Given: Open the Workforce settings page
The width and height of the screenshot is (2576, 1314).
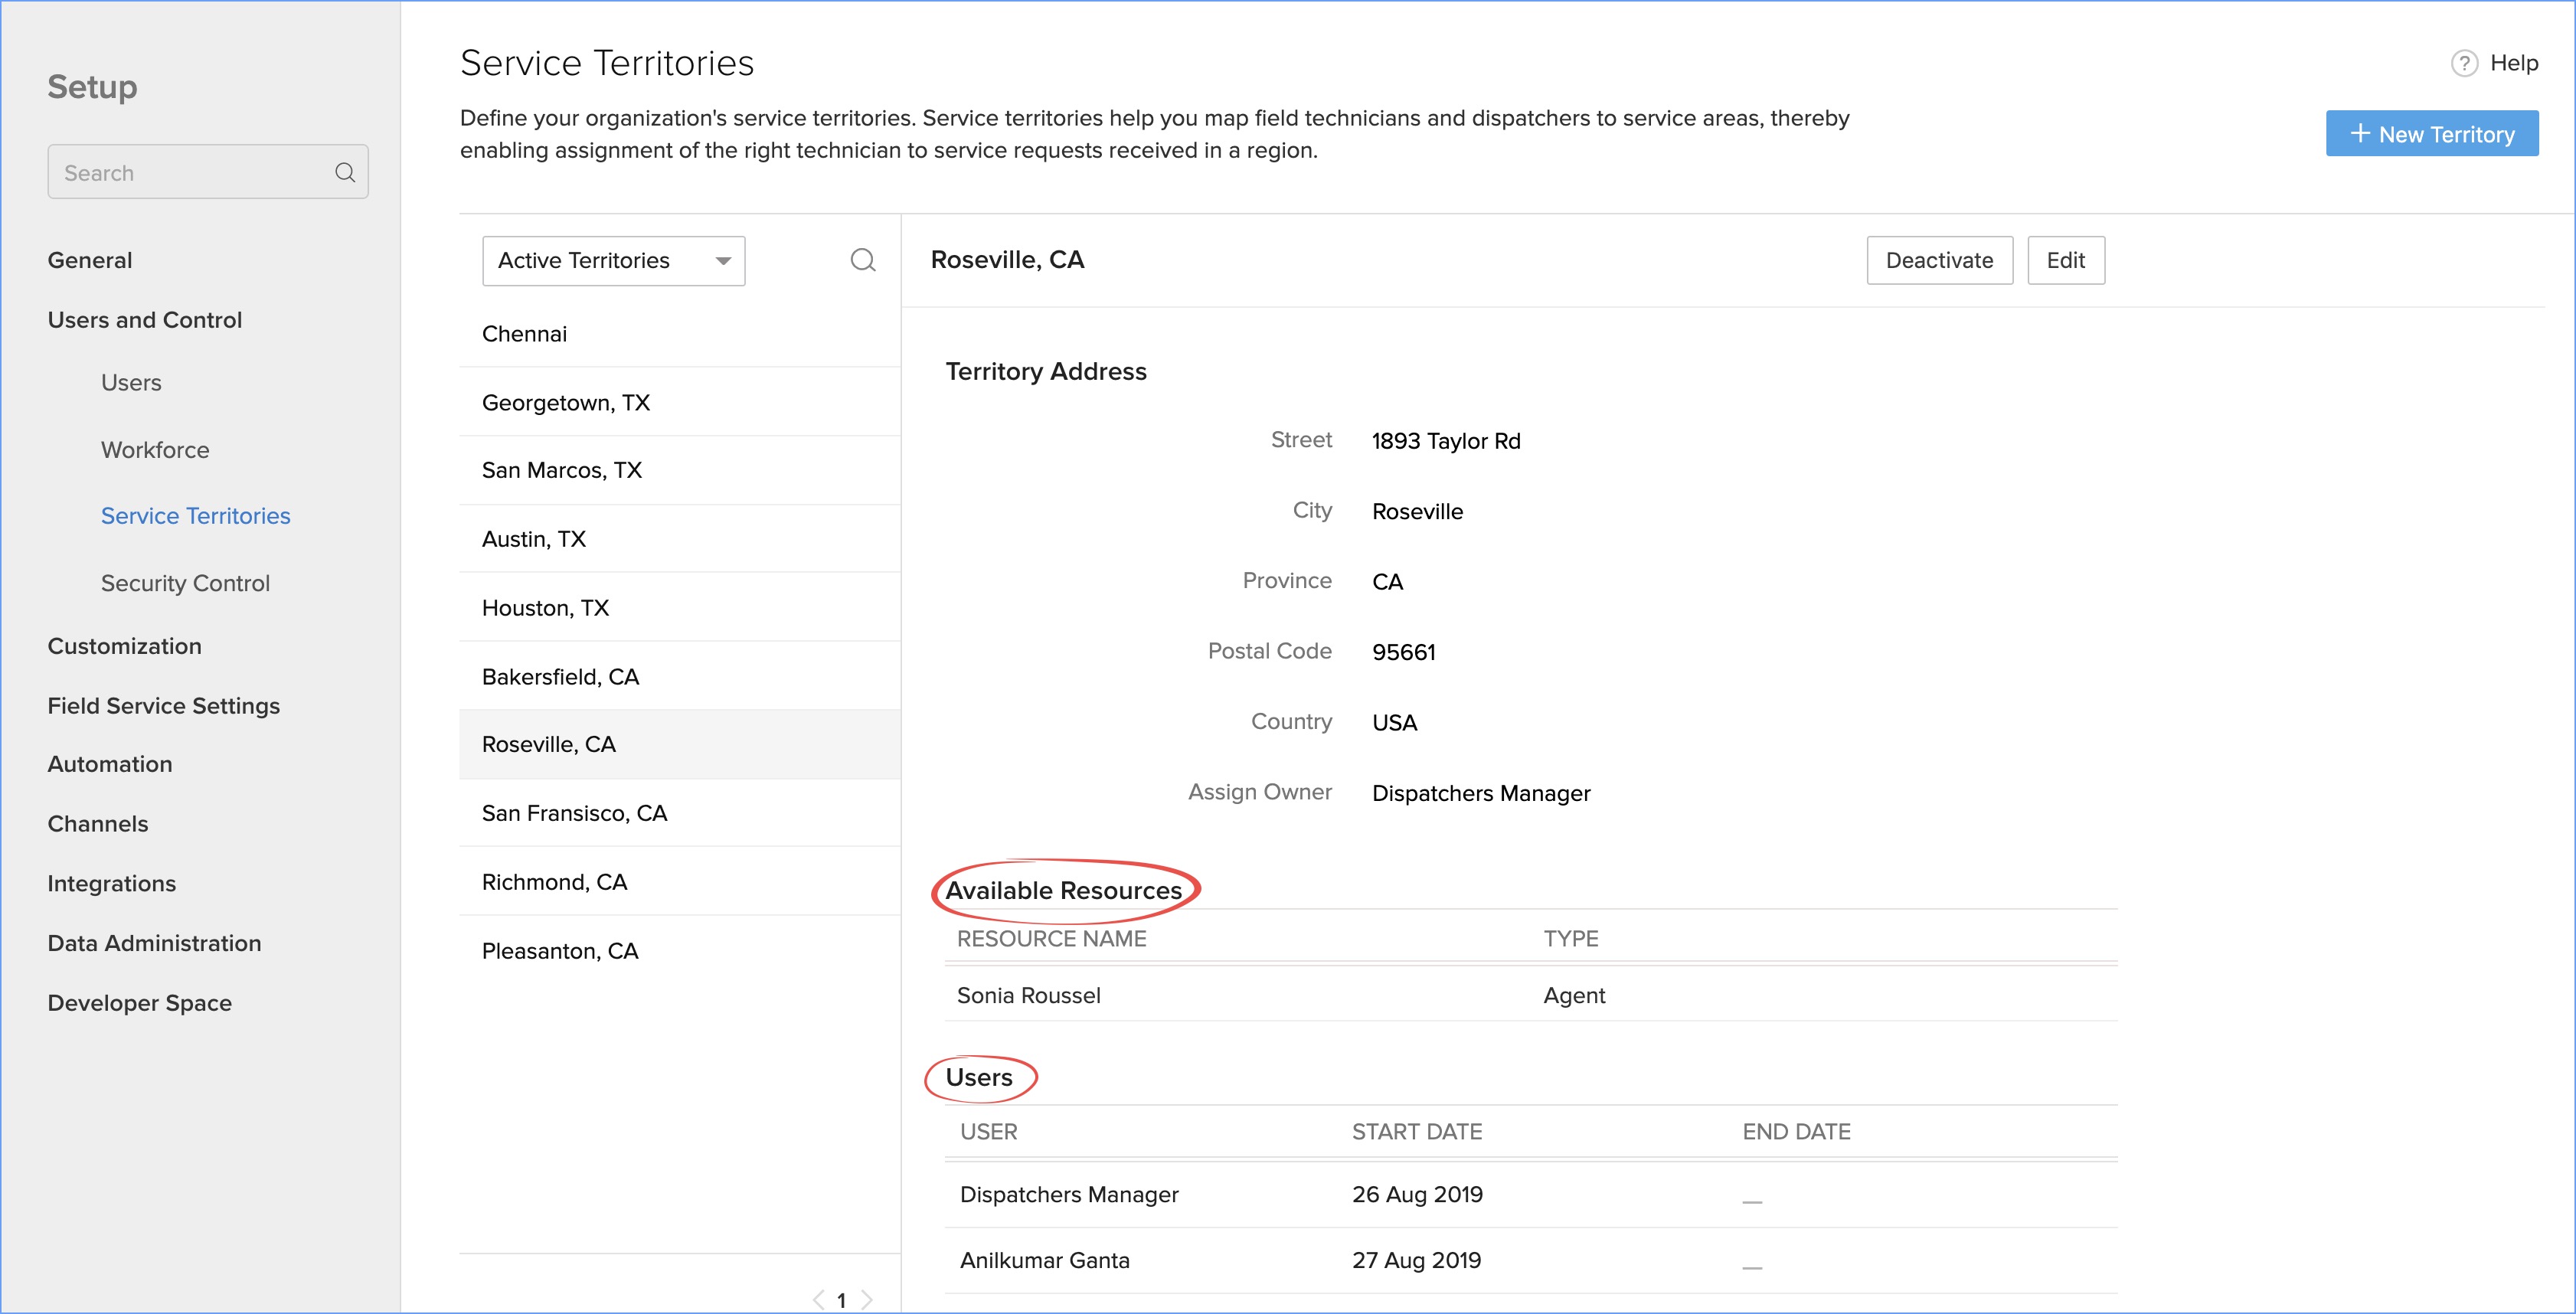Looking at the screenshot, I should pyautogui.click(x=155, y=450).
